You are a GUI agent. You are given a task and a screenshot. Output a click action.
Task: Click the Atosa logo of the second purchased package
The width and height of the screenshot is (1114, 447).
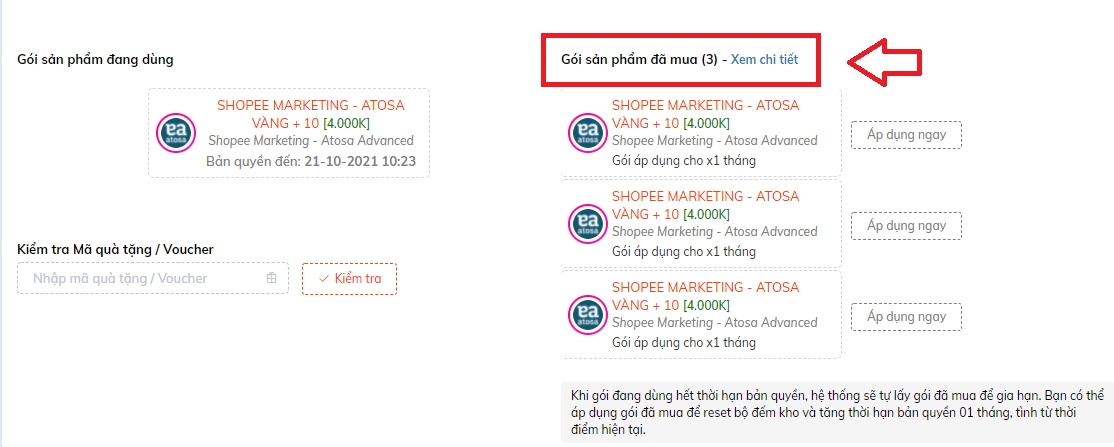[x=585, y=224]
